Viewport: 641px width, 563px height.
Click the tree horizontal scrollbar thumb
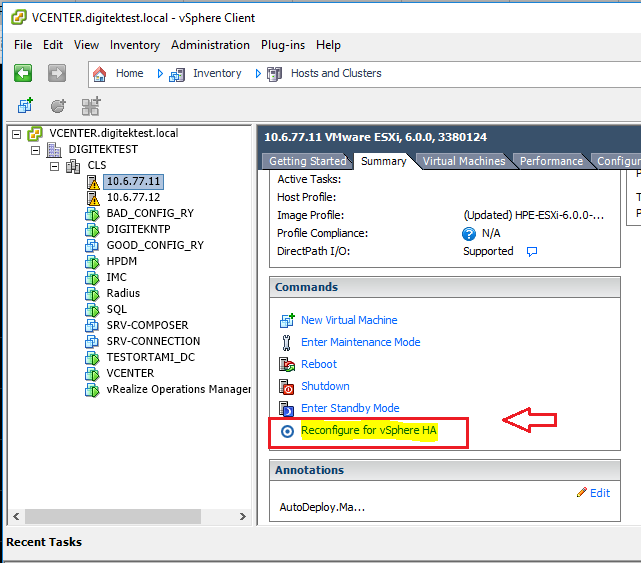pos(113,516)
